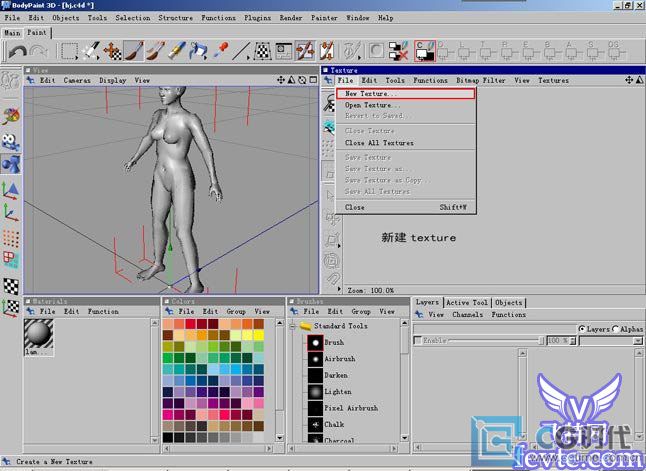The image size is (646, 471).
Task: Select the rectangle selection tool in the toolbar
Action: tap(69, 50)
